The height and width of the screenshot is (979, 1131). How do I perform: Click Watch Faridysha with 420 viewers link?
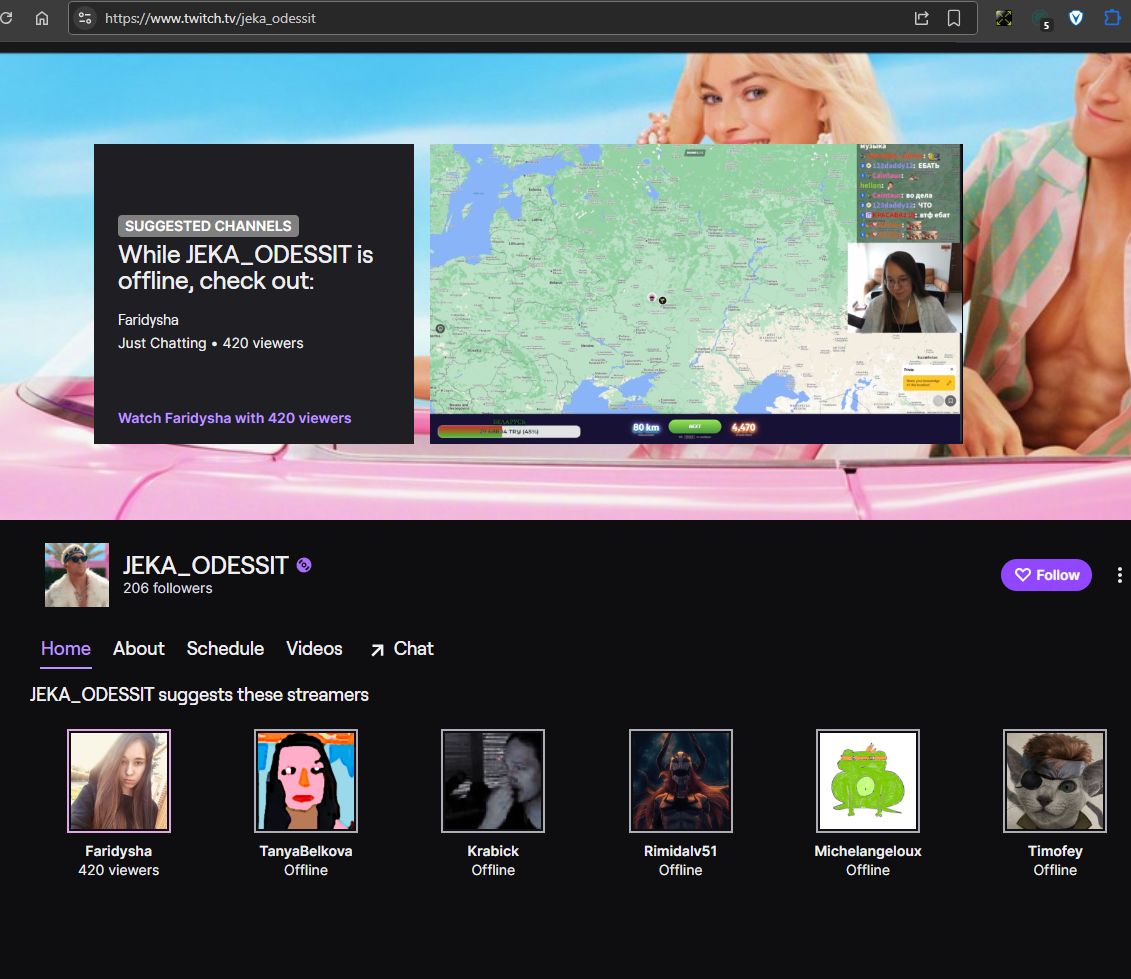pyautogui.click(x=234, y=418)
